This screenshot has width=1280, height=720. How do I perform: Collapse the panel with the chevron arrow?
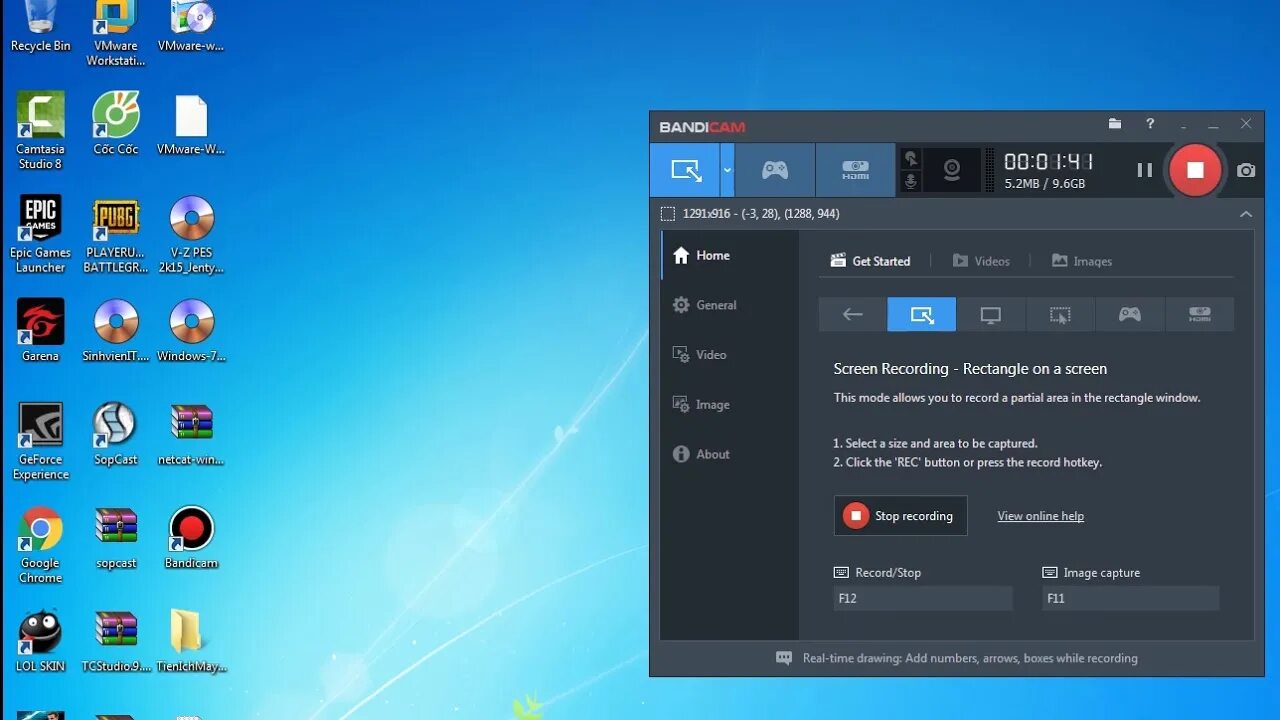(x=1246, y=214)
